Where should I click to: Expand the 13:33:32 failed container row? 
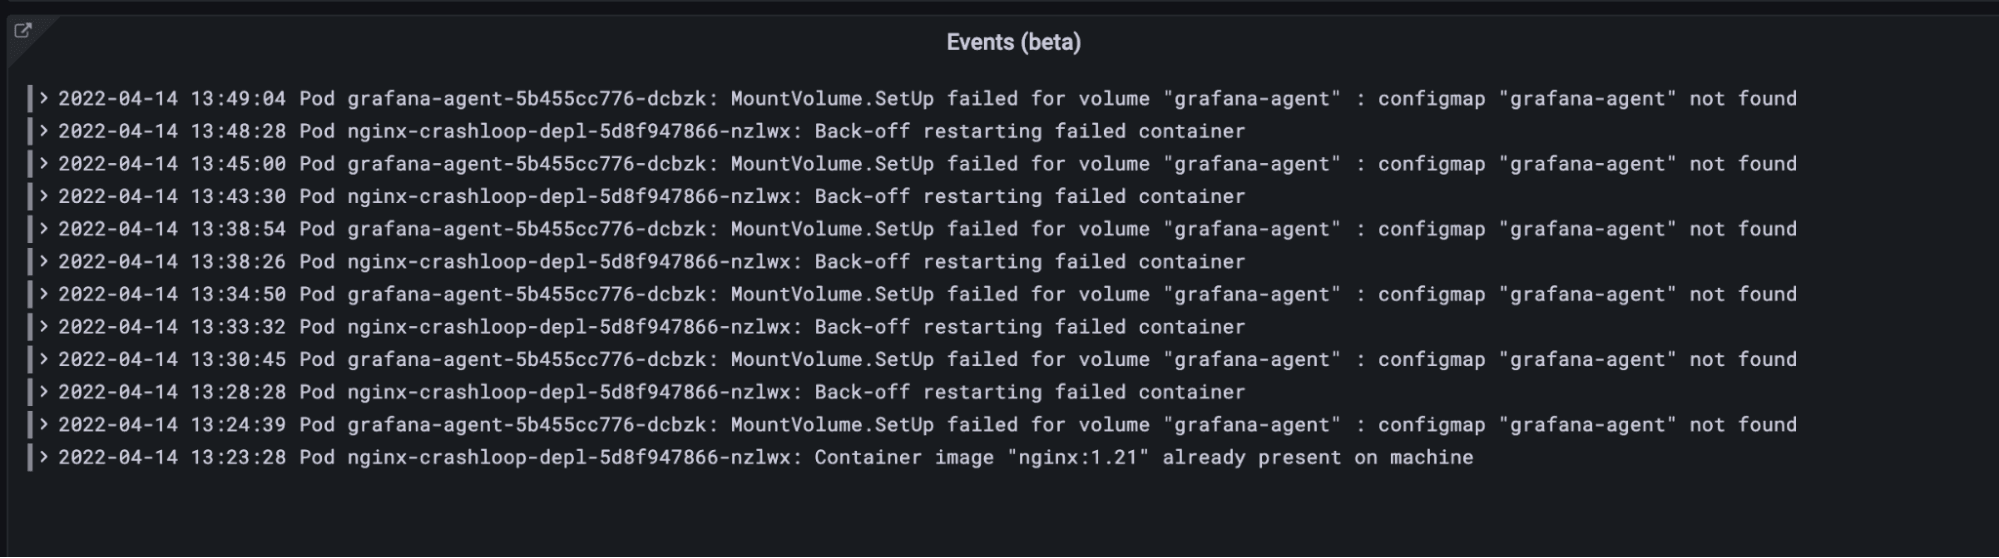point(44,326)
